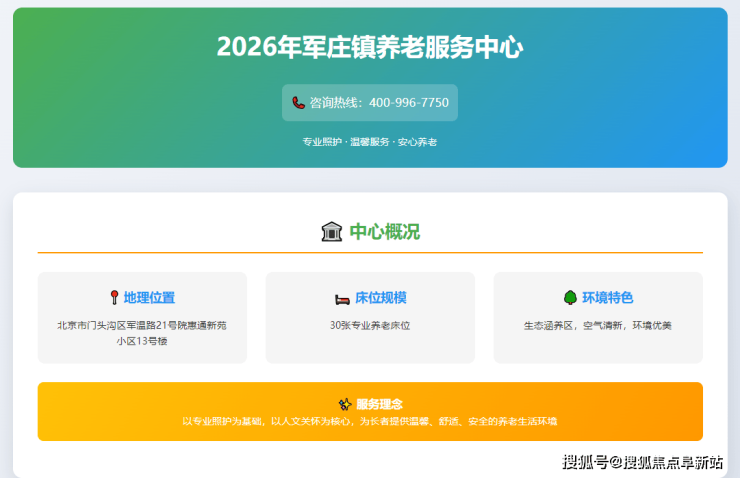Click the icon left of 服务理念
Viewport: 740px width, 478px height.
(345, 404)
